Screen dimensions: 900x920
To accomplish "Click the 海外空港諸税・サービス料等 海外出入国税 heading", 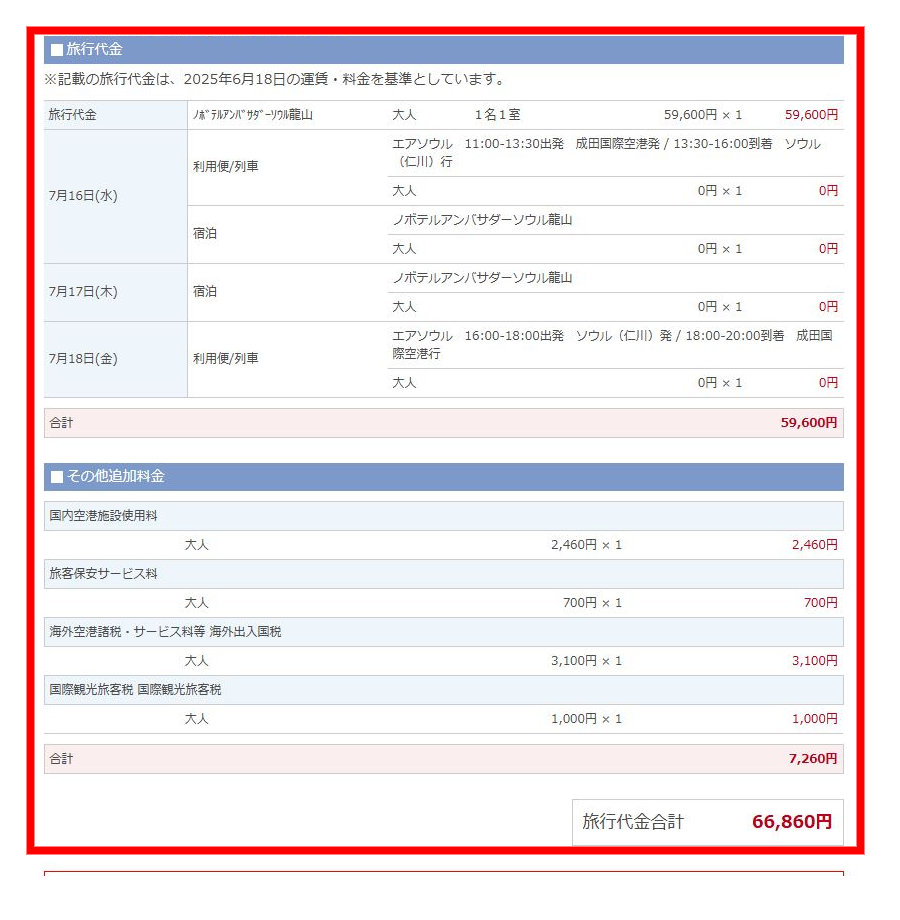I will pos(444,632).
